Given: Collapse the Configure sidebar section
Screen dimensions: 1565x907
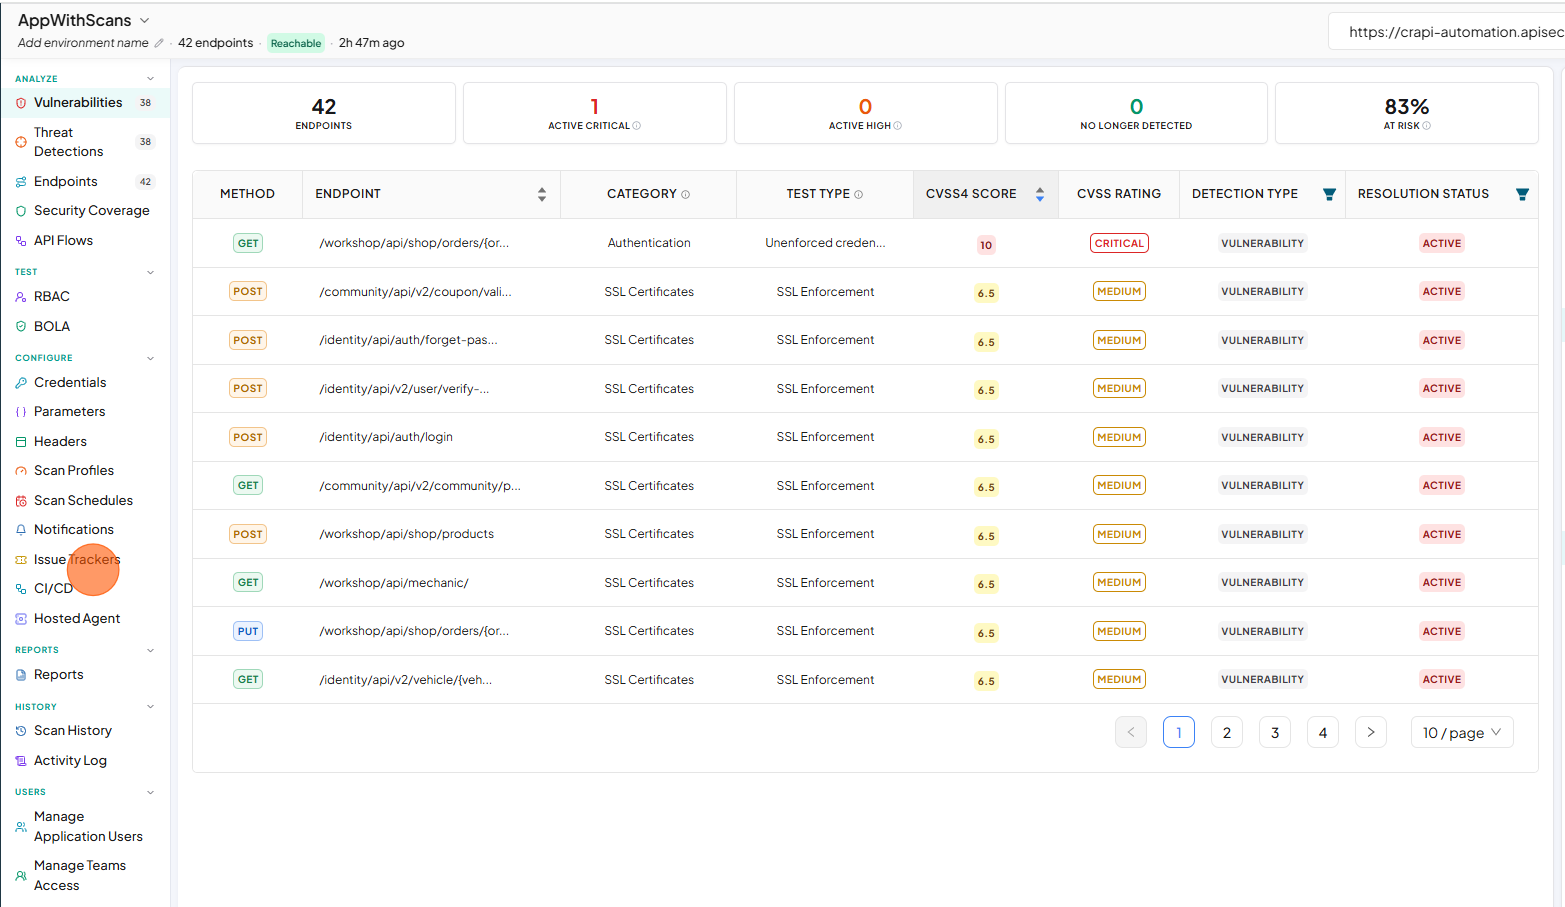Looking at the screenshot, I should point(151,358).
